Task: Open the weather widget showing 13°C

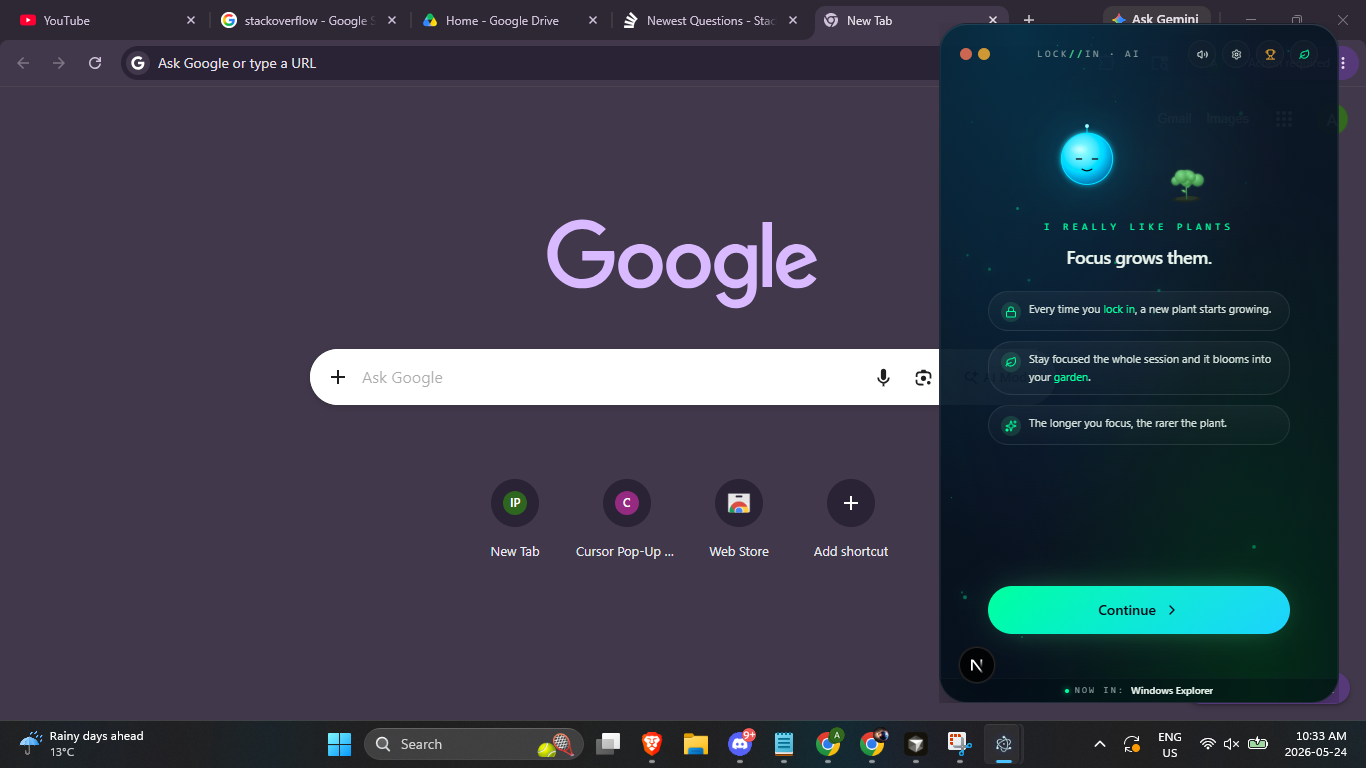Action: click(82, 744)
